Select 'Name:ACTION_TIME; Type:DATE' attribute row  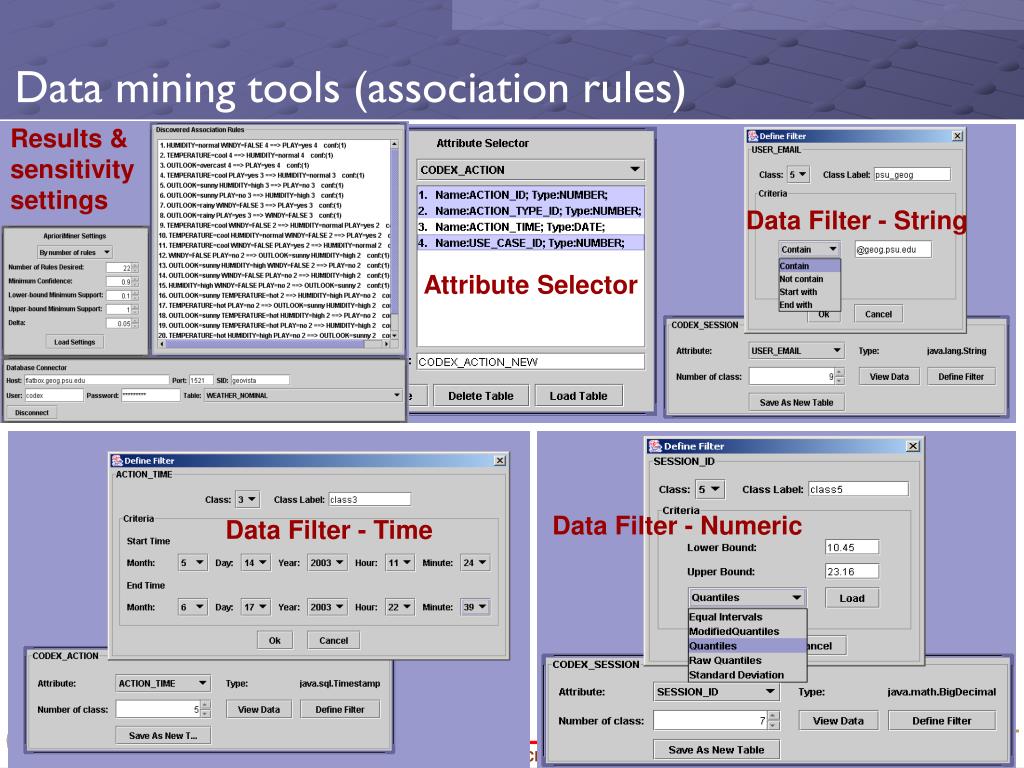point(530,227)
